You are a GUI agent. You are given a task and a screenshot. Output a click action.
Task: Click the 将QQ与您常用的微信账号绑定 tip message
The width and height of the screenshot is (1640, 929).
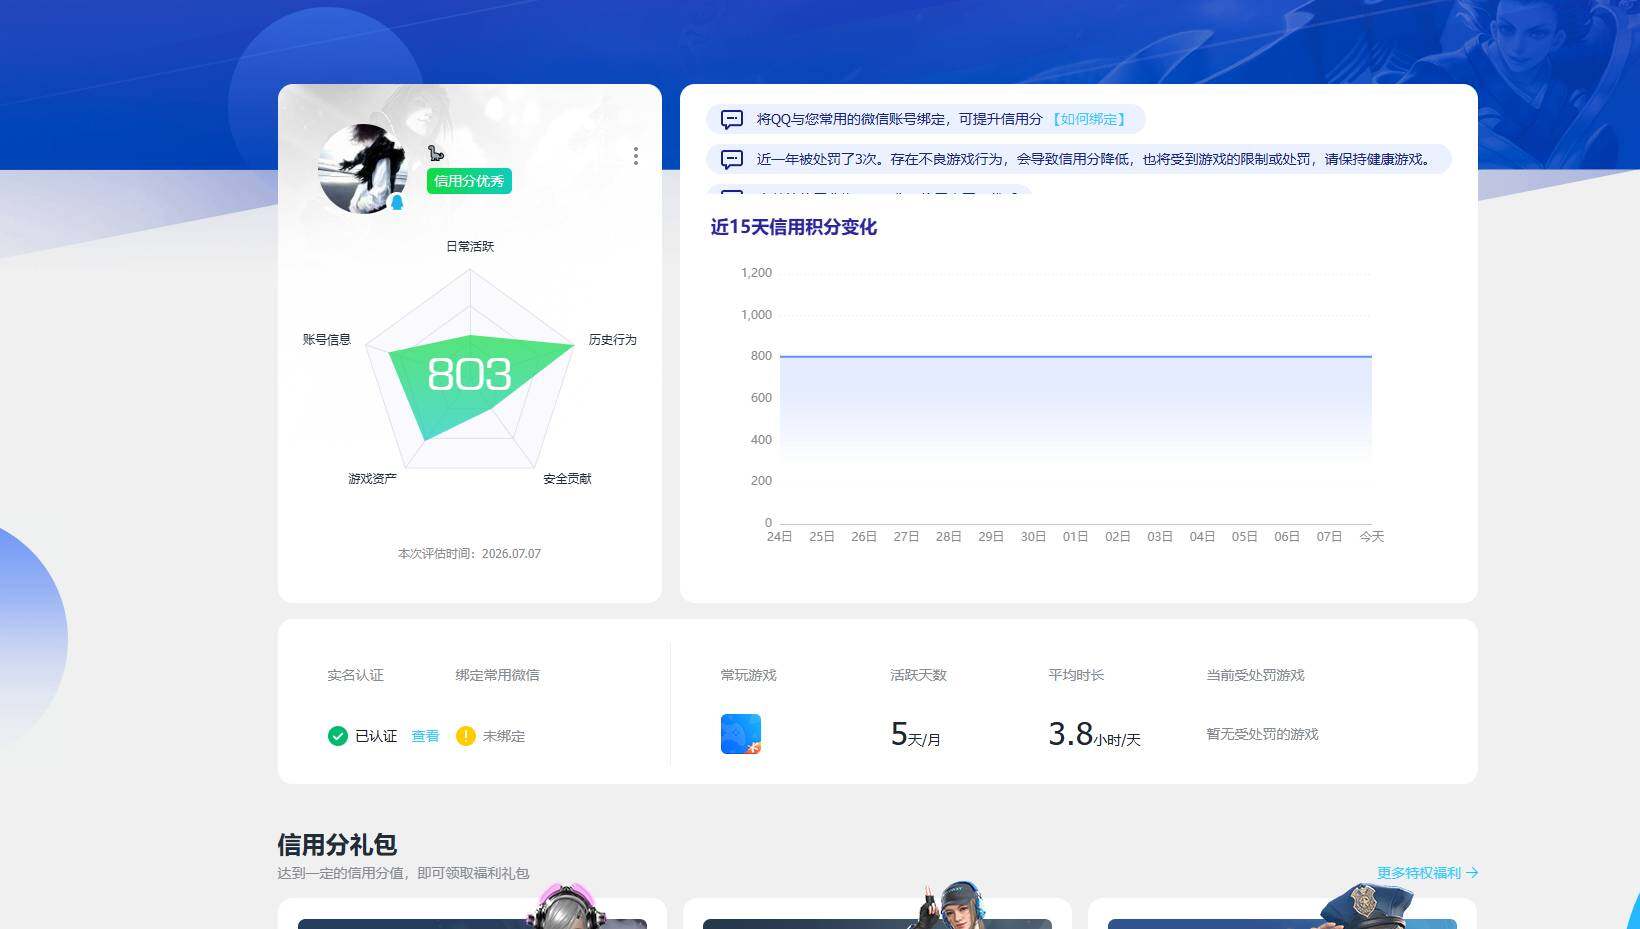[x=899, y=119]
